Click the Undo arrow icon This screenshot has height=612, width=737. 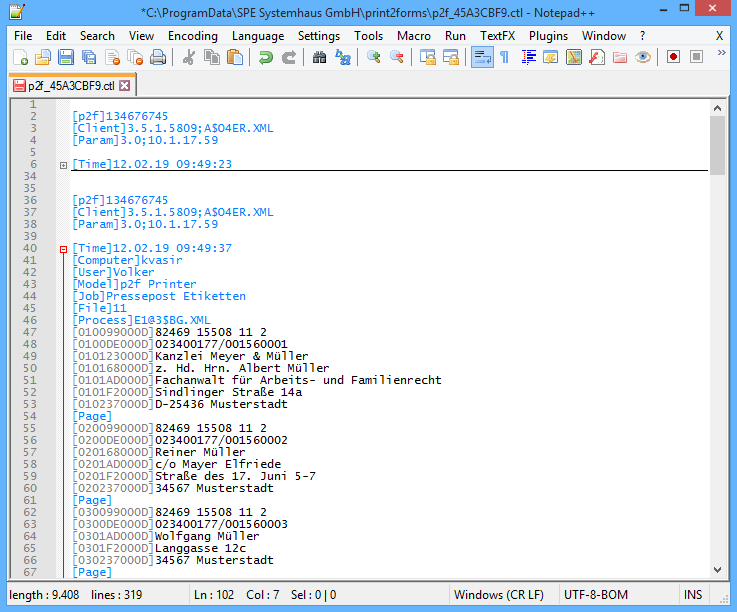[266, 57]
